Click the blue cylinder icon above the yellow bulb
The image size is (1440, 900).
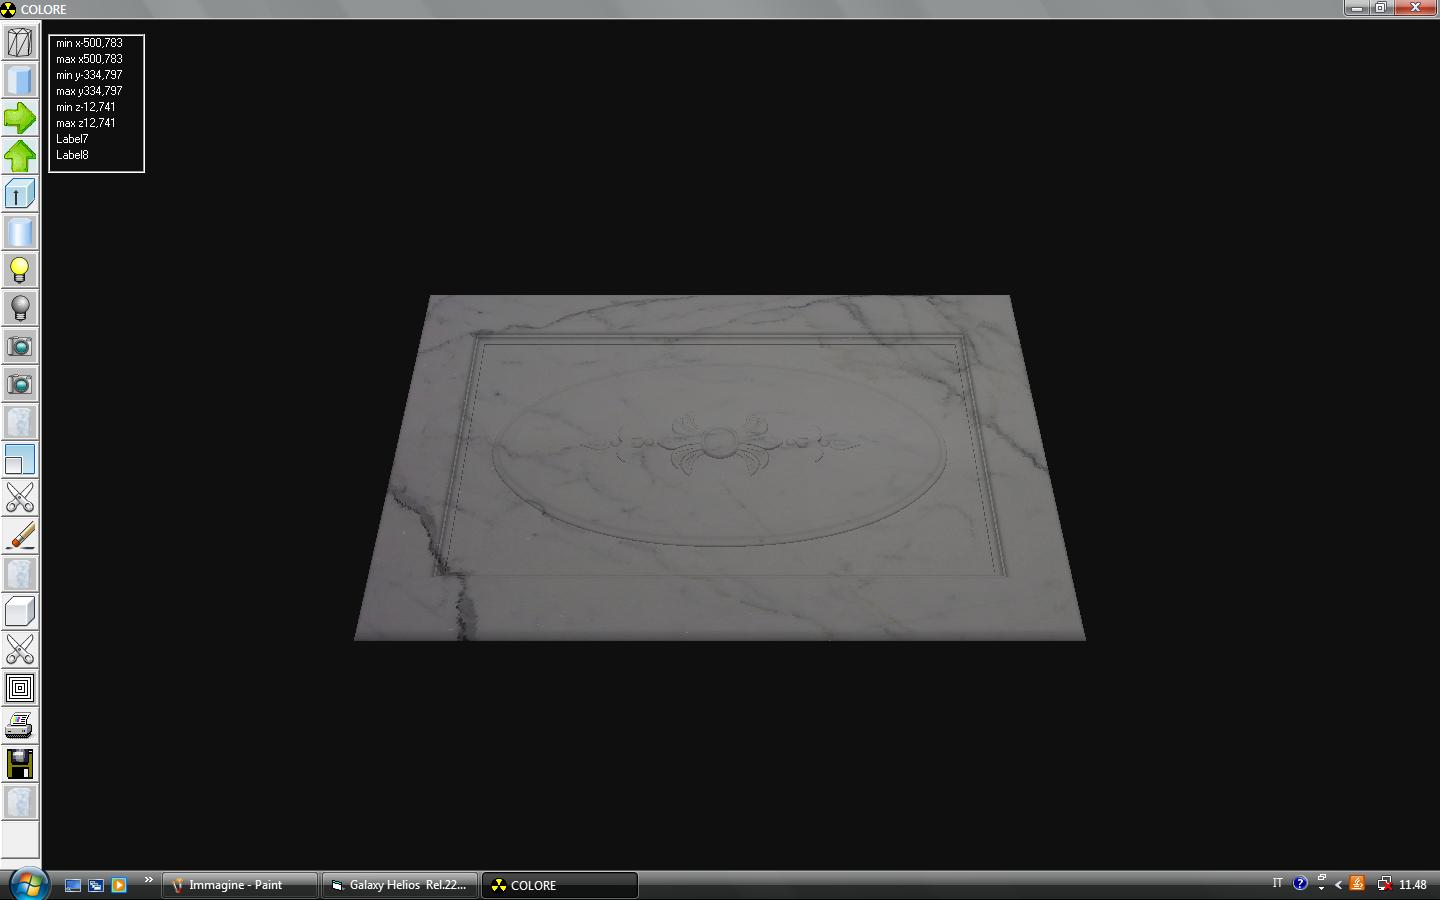tap(20, 232)
